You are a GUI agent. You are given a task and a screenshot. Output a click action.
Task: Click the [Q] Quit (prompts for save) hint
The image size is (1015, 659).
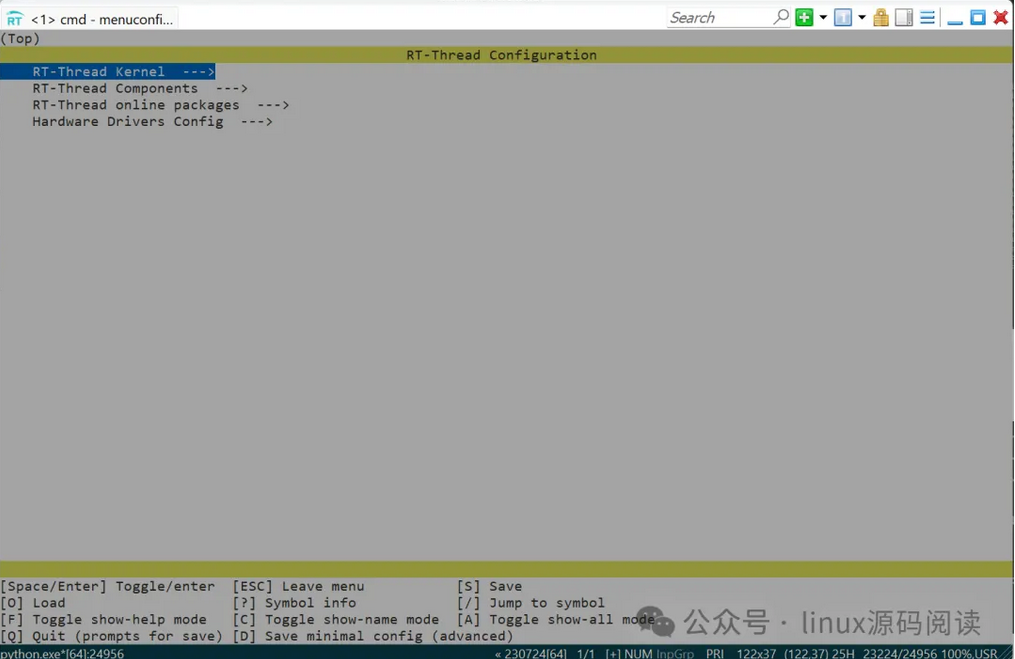111,636
